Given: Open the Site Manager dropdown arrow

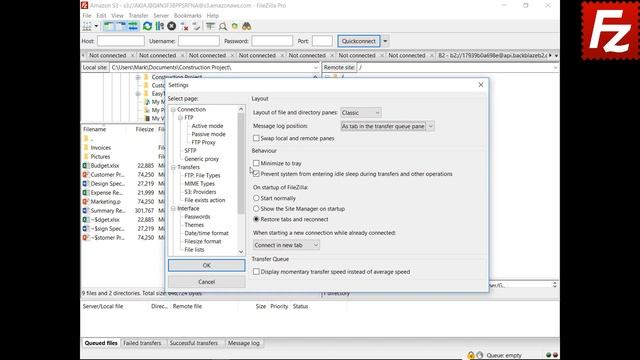Looking at the screenshot, I should point(96,27).
